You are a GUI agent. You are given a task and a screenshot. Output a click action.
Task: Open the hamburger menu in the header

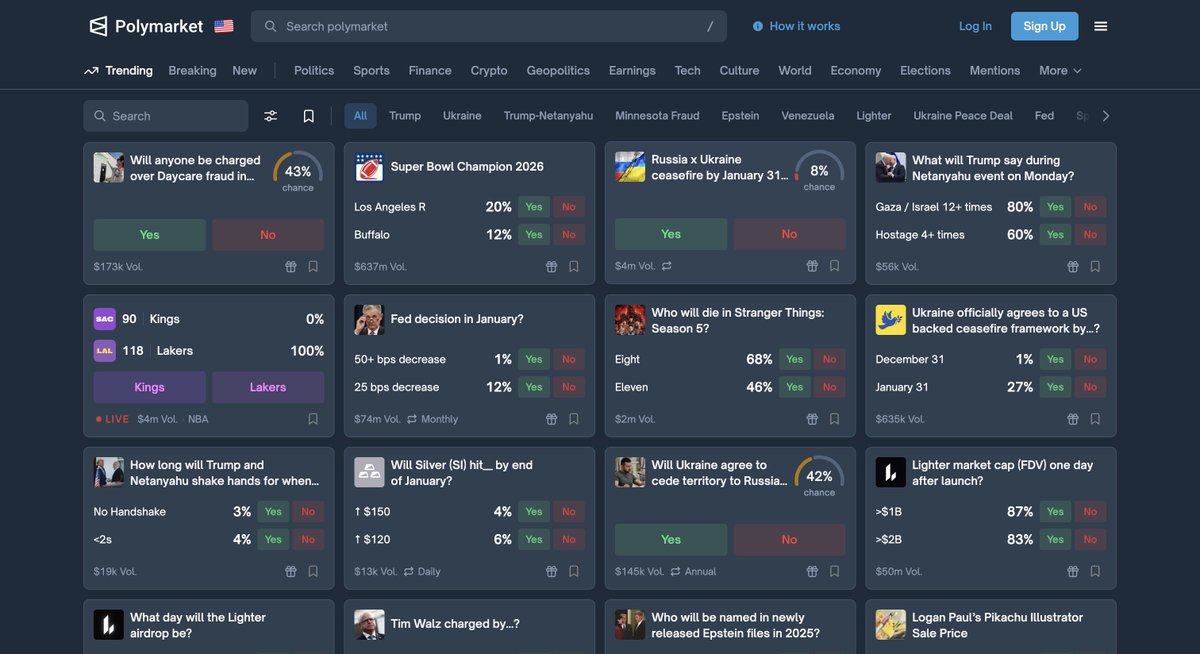coord(1101,26)
